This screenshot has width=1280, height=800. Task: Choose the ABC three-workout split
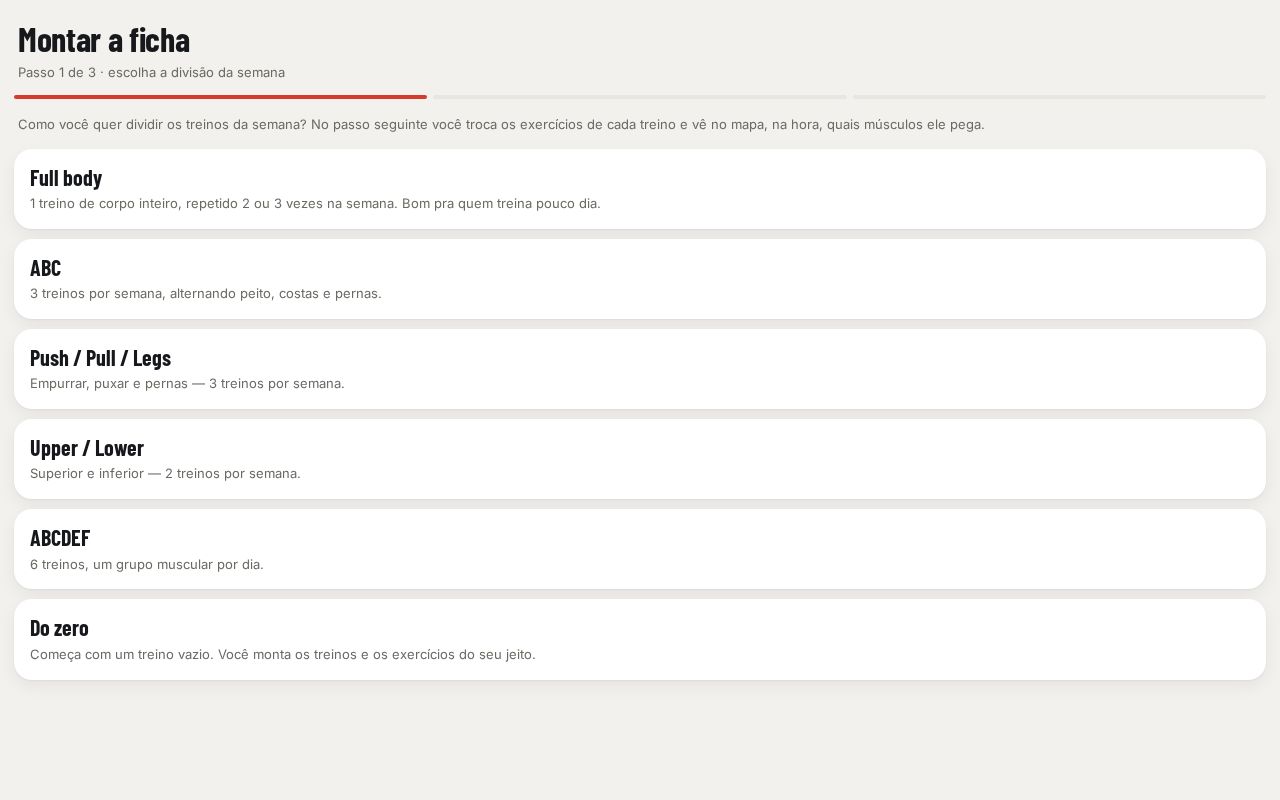[640, 279]
